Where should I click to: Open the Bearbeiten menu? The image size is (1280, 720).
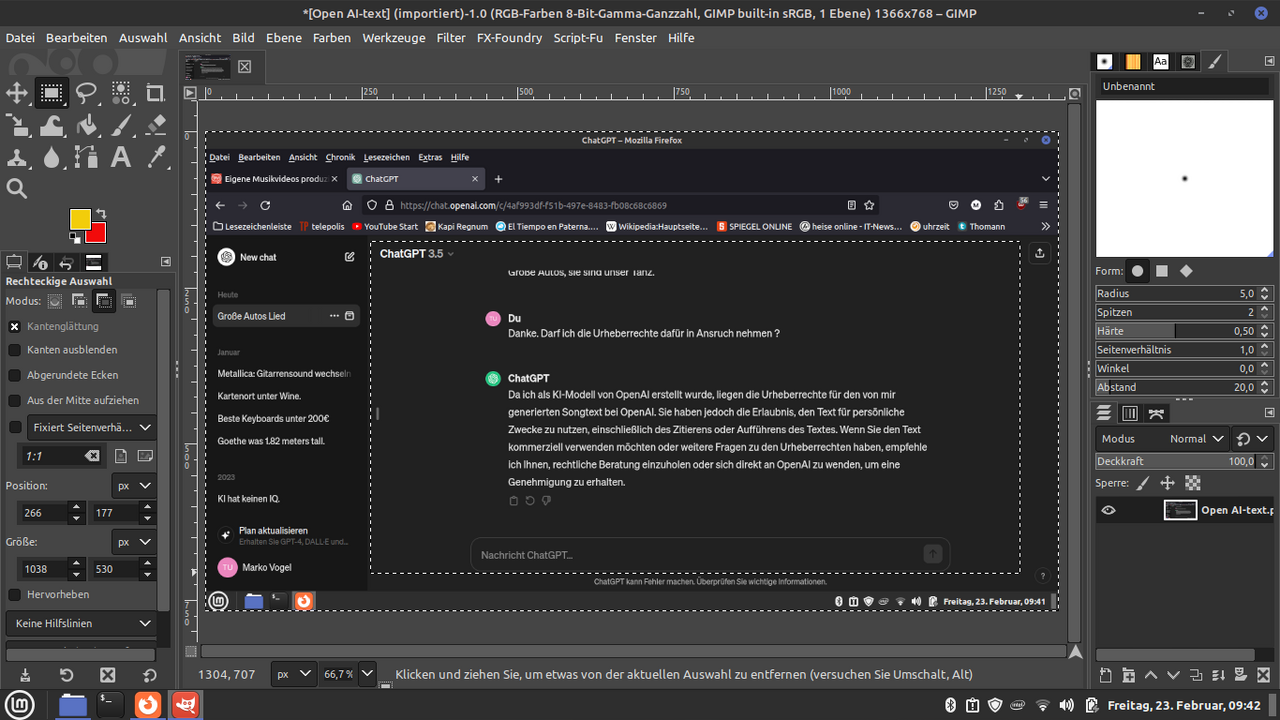click(x=76, y=38)
